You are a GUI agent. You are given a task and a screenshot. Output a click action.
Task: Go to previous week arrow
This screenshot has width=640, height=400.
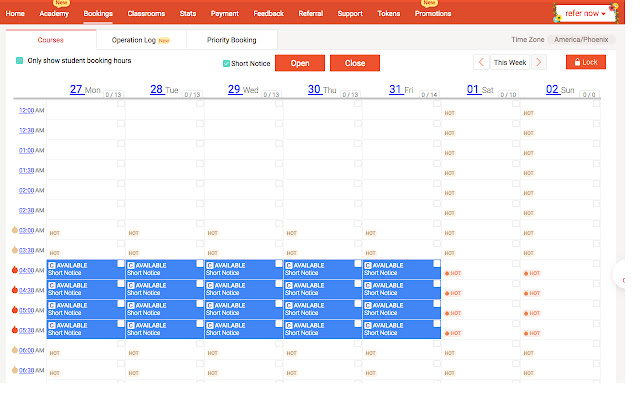[x=481, y=62]
